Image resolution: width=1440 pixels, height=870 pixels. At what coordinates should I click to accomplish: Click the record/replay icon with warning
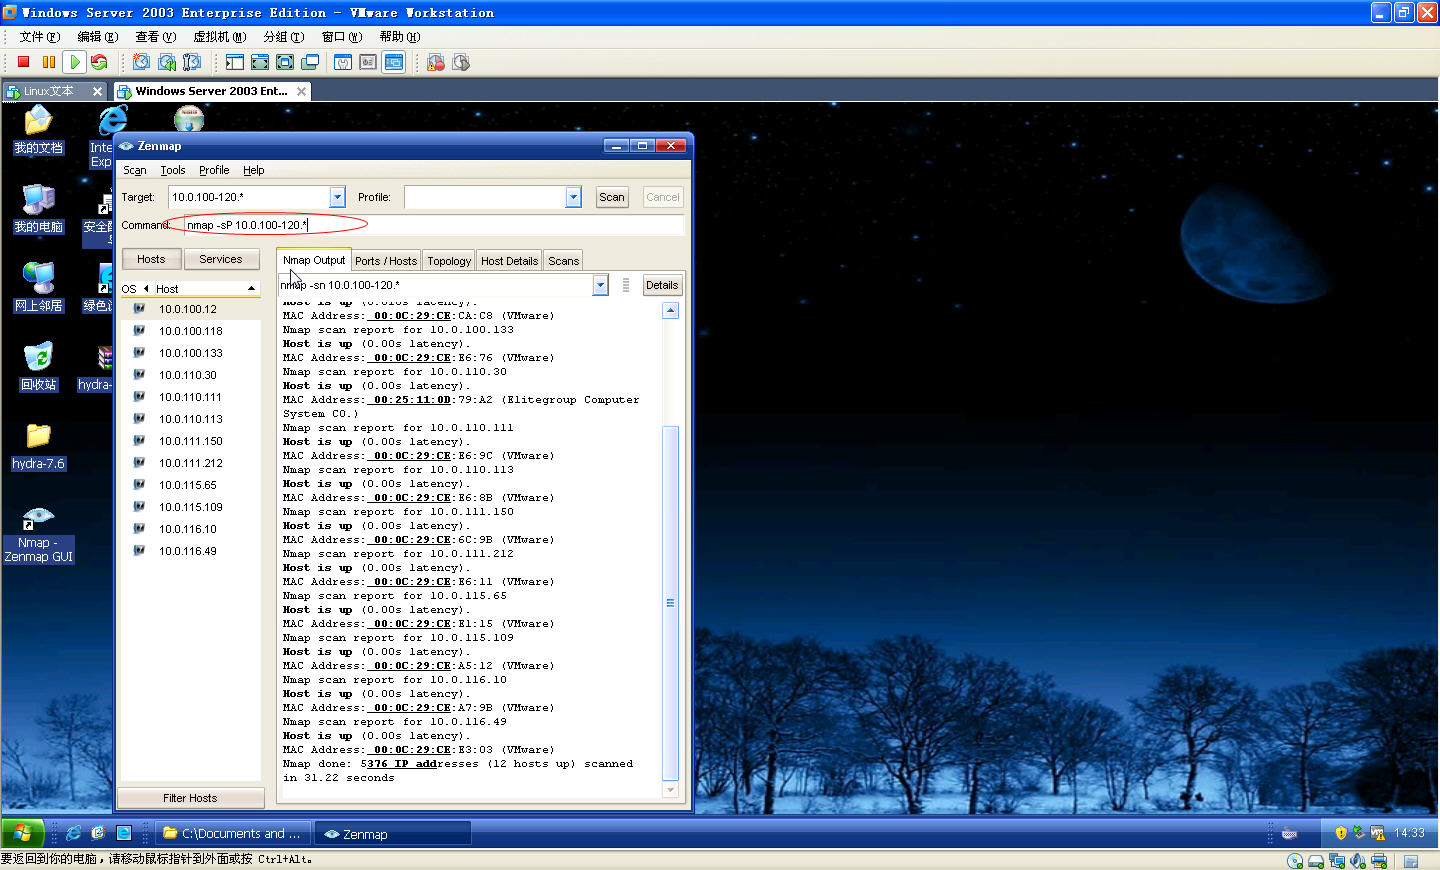point(436,62)
